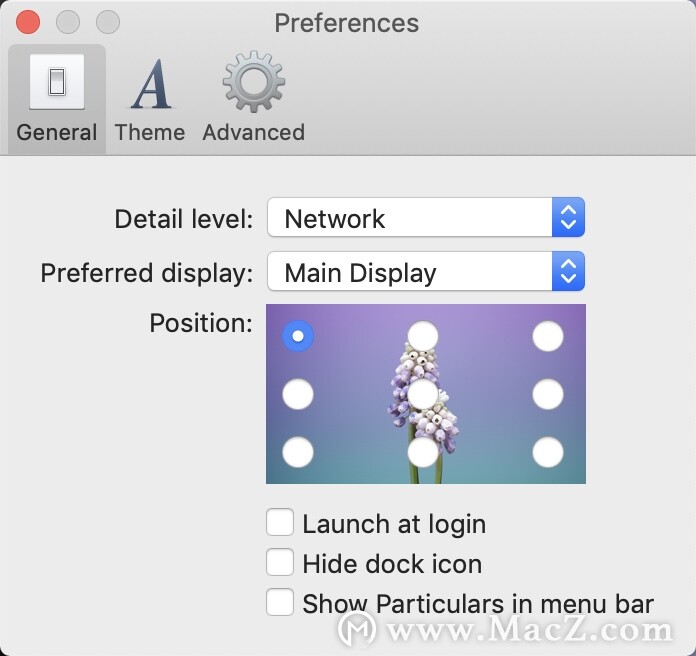Viewport: 696px width, 656px height.
Task: Select the bottom-left position radio button
Action: pyautogui.click(x=298, y=452)
